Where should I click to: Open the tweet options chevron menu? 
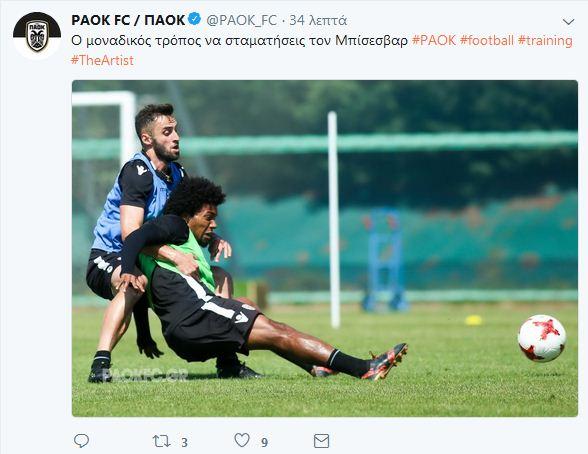coord(568,22)
